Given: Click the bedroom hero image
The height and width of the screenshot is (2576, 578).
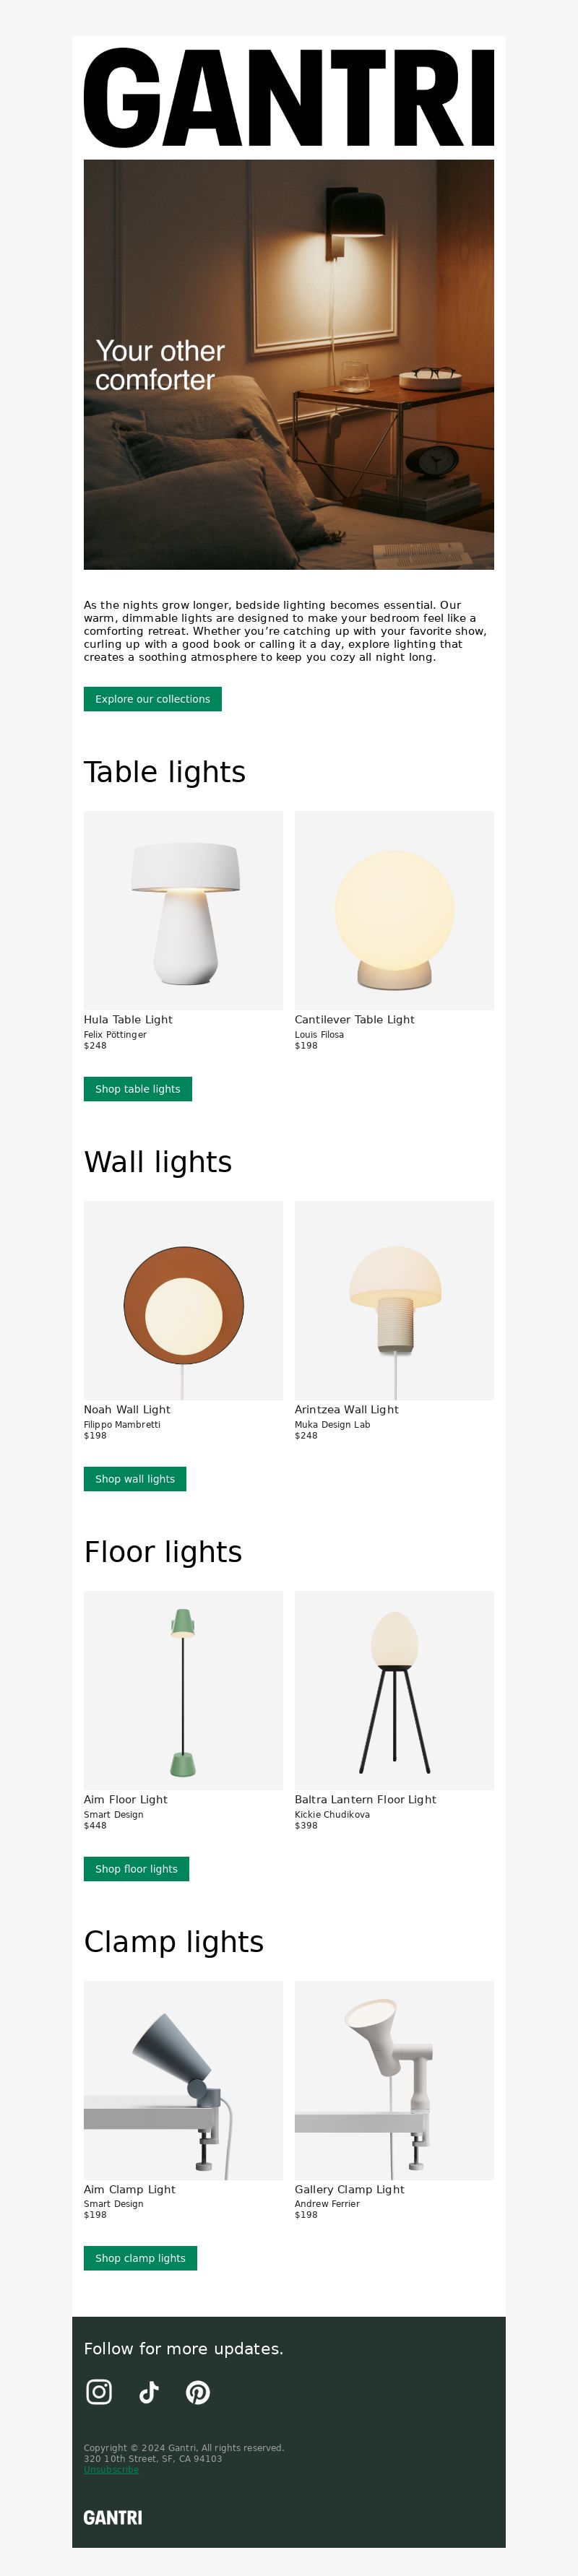Looking at the screenshot, I should [289, 365].
